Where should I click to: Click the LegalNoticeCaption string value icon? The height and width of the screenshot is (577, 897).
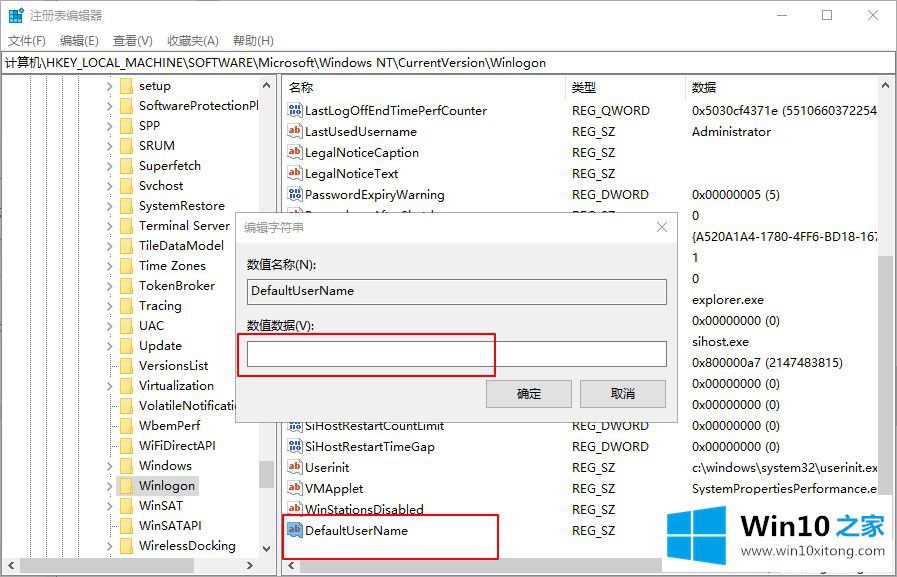(x=295, y=152)
